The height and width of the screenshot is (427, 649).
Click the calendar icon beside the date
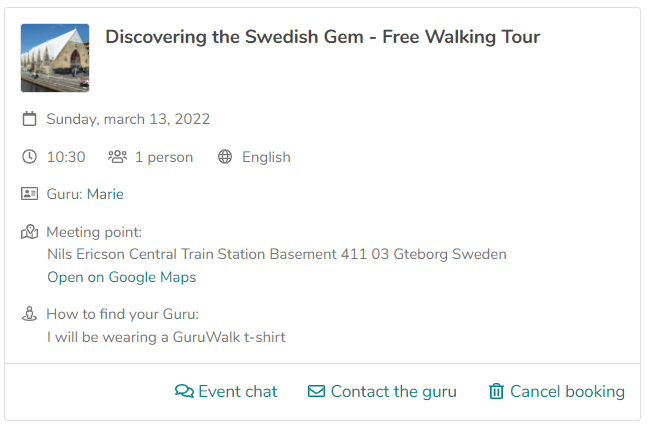click(x=29, y=119)
